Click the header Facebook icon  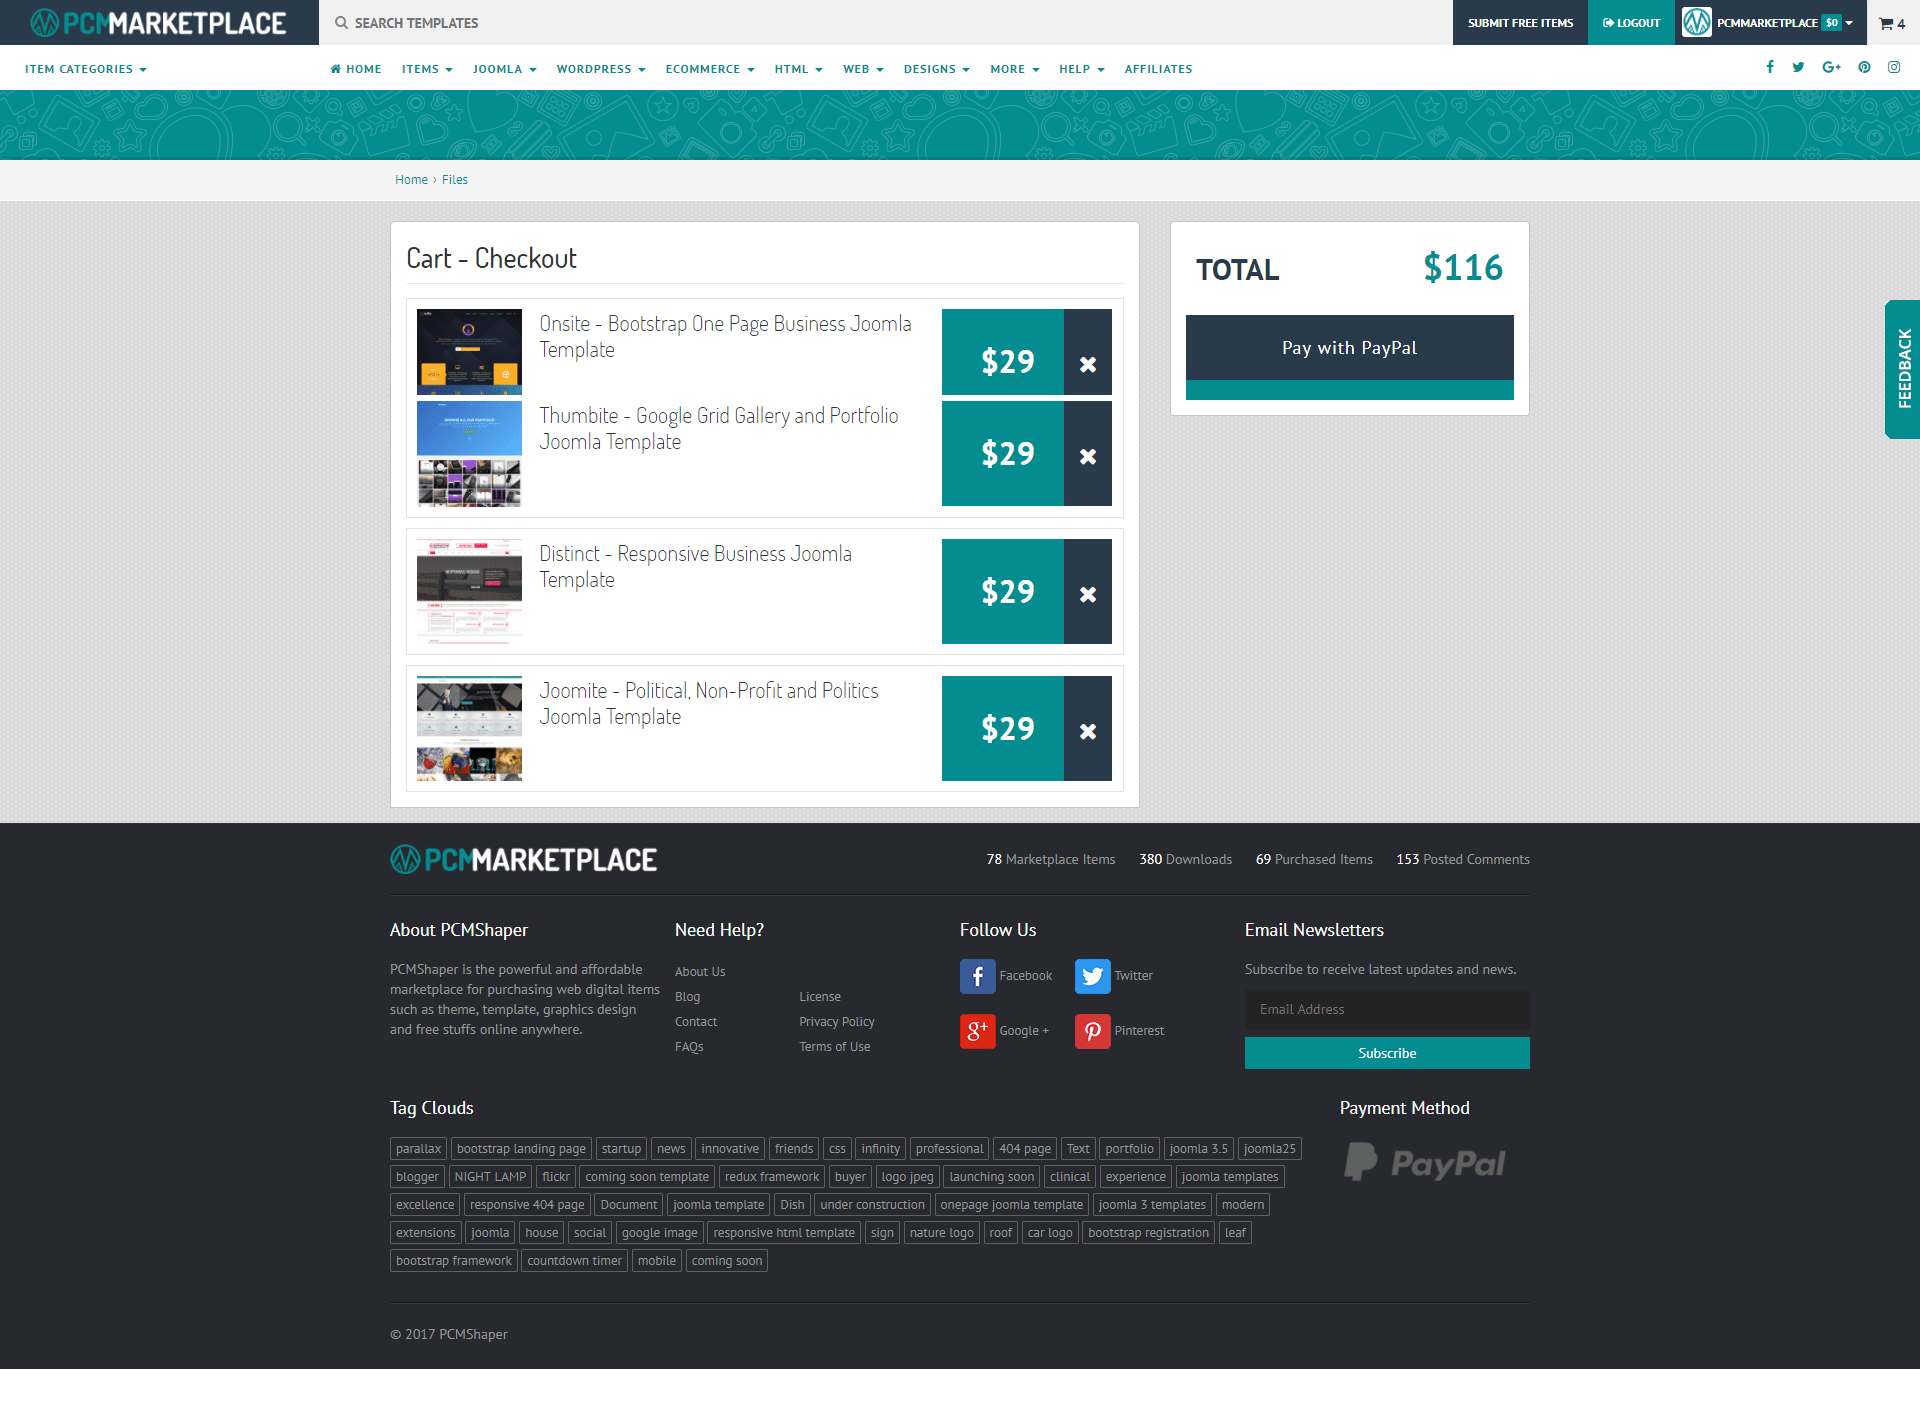[1770, 67]
